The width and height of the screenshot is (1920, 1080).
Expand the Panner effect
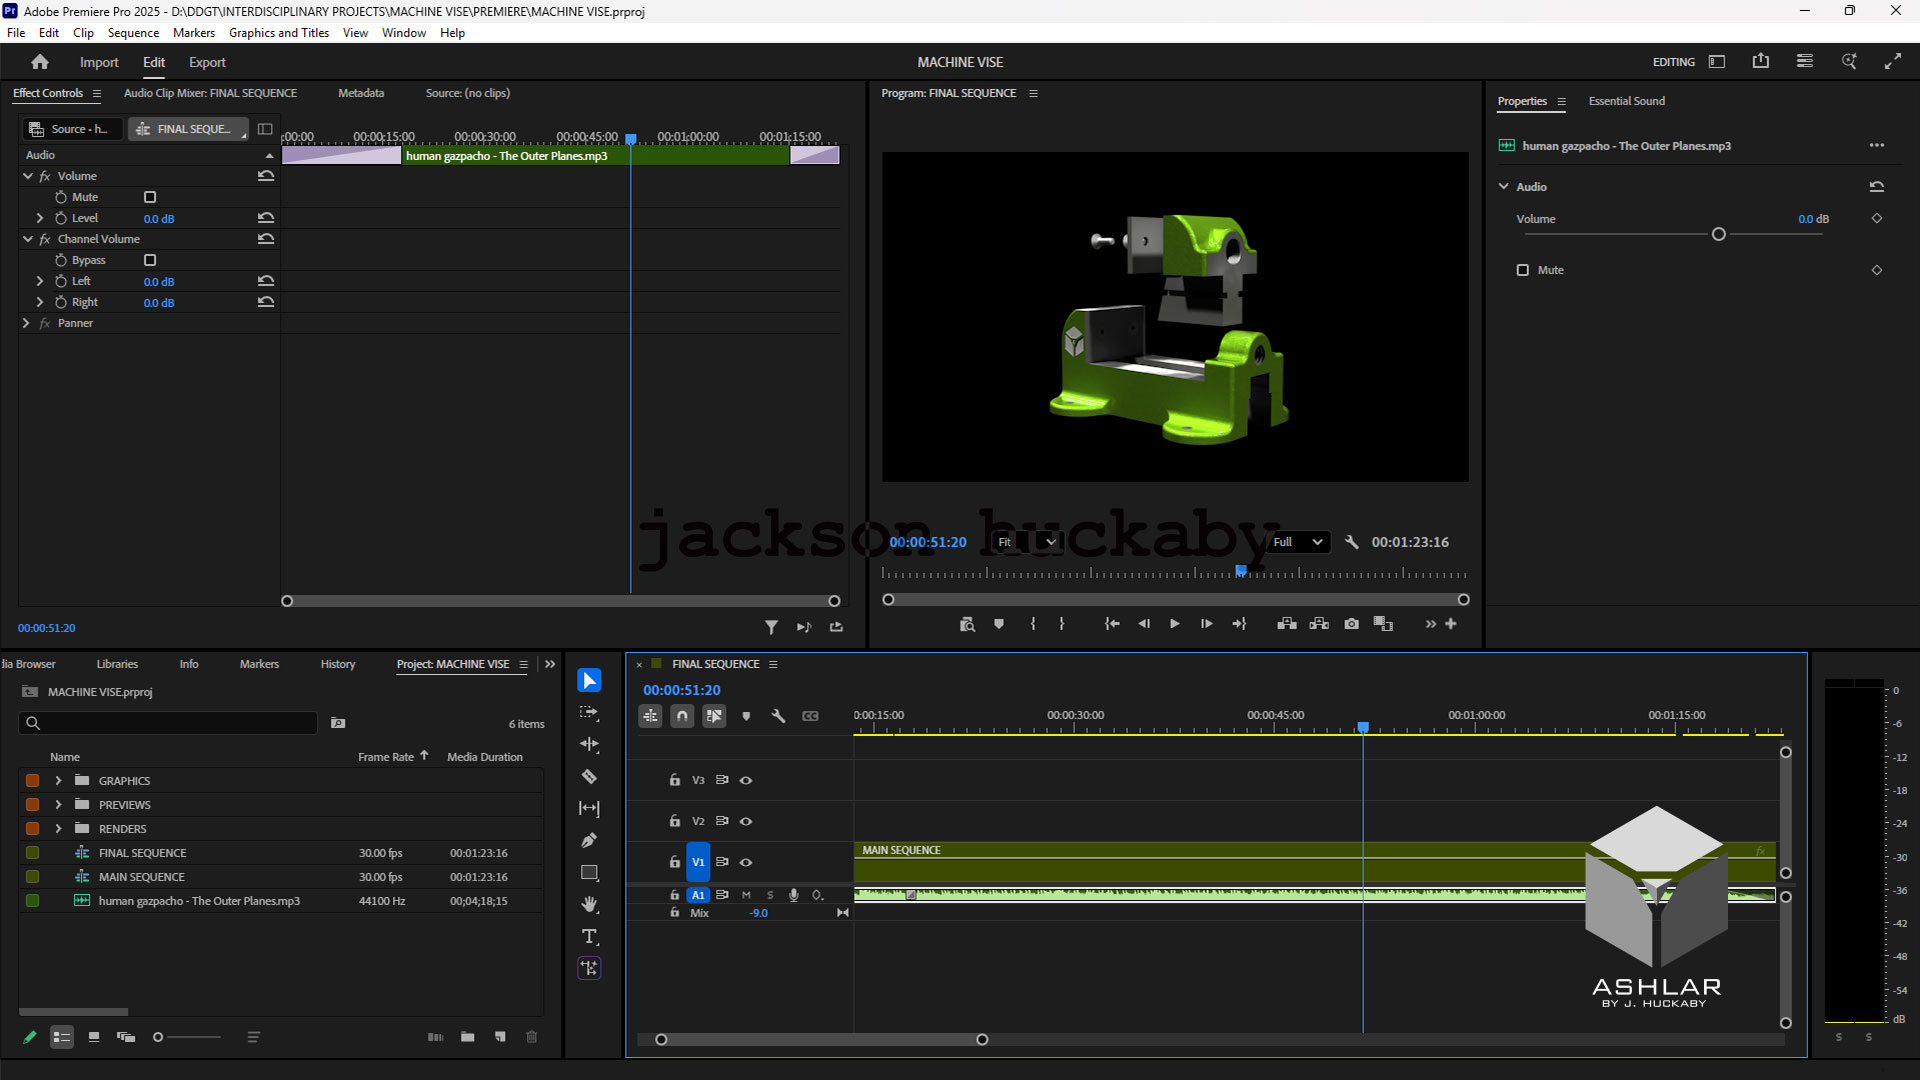pyautogui.click(x=26, y=323)
